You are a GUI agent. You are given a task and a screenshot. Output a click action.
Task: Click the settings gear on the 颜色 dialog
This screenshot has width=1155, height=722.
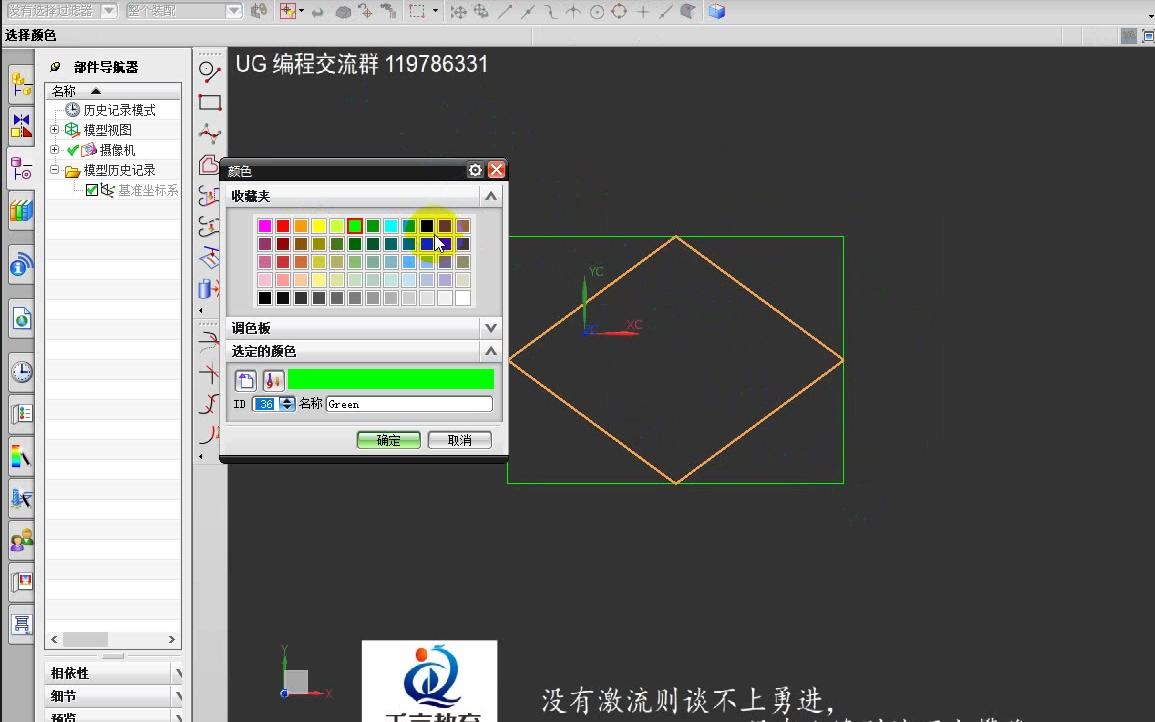(x=476, y=170)
